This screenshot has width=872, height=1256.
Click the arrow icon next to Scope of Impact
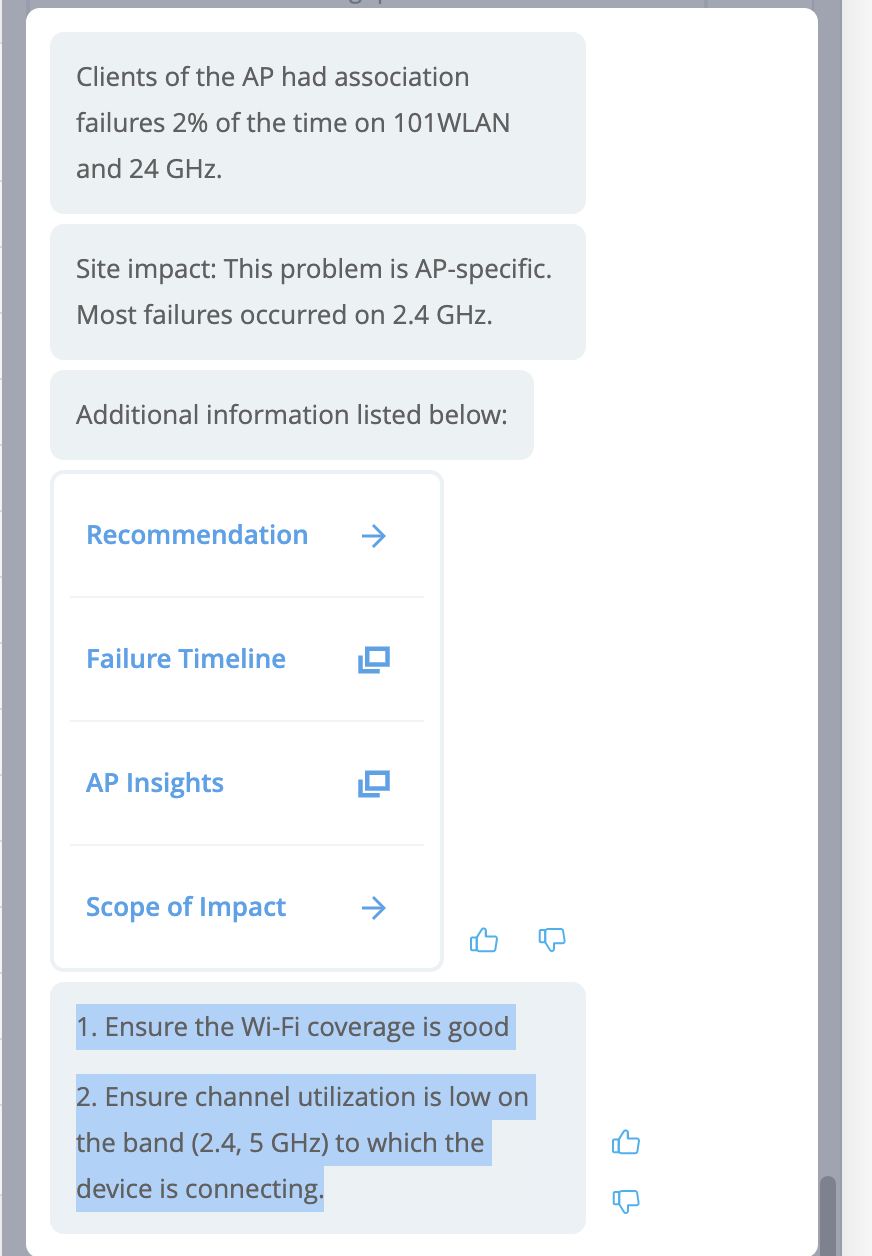(x=373, y=908)
